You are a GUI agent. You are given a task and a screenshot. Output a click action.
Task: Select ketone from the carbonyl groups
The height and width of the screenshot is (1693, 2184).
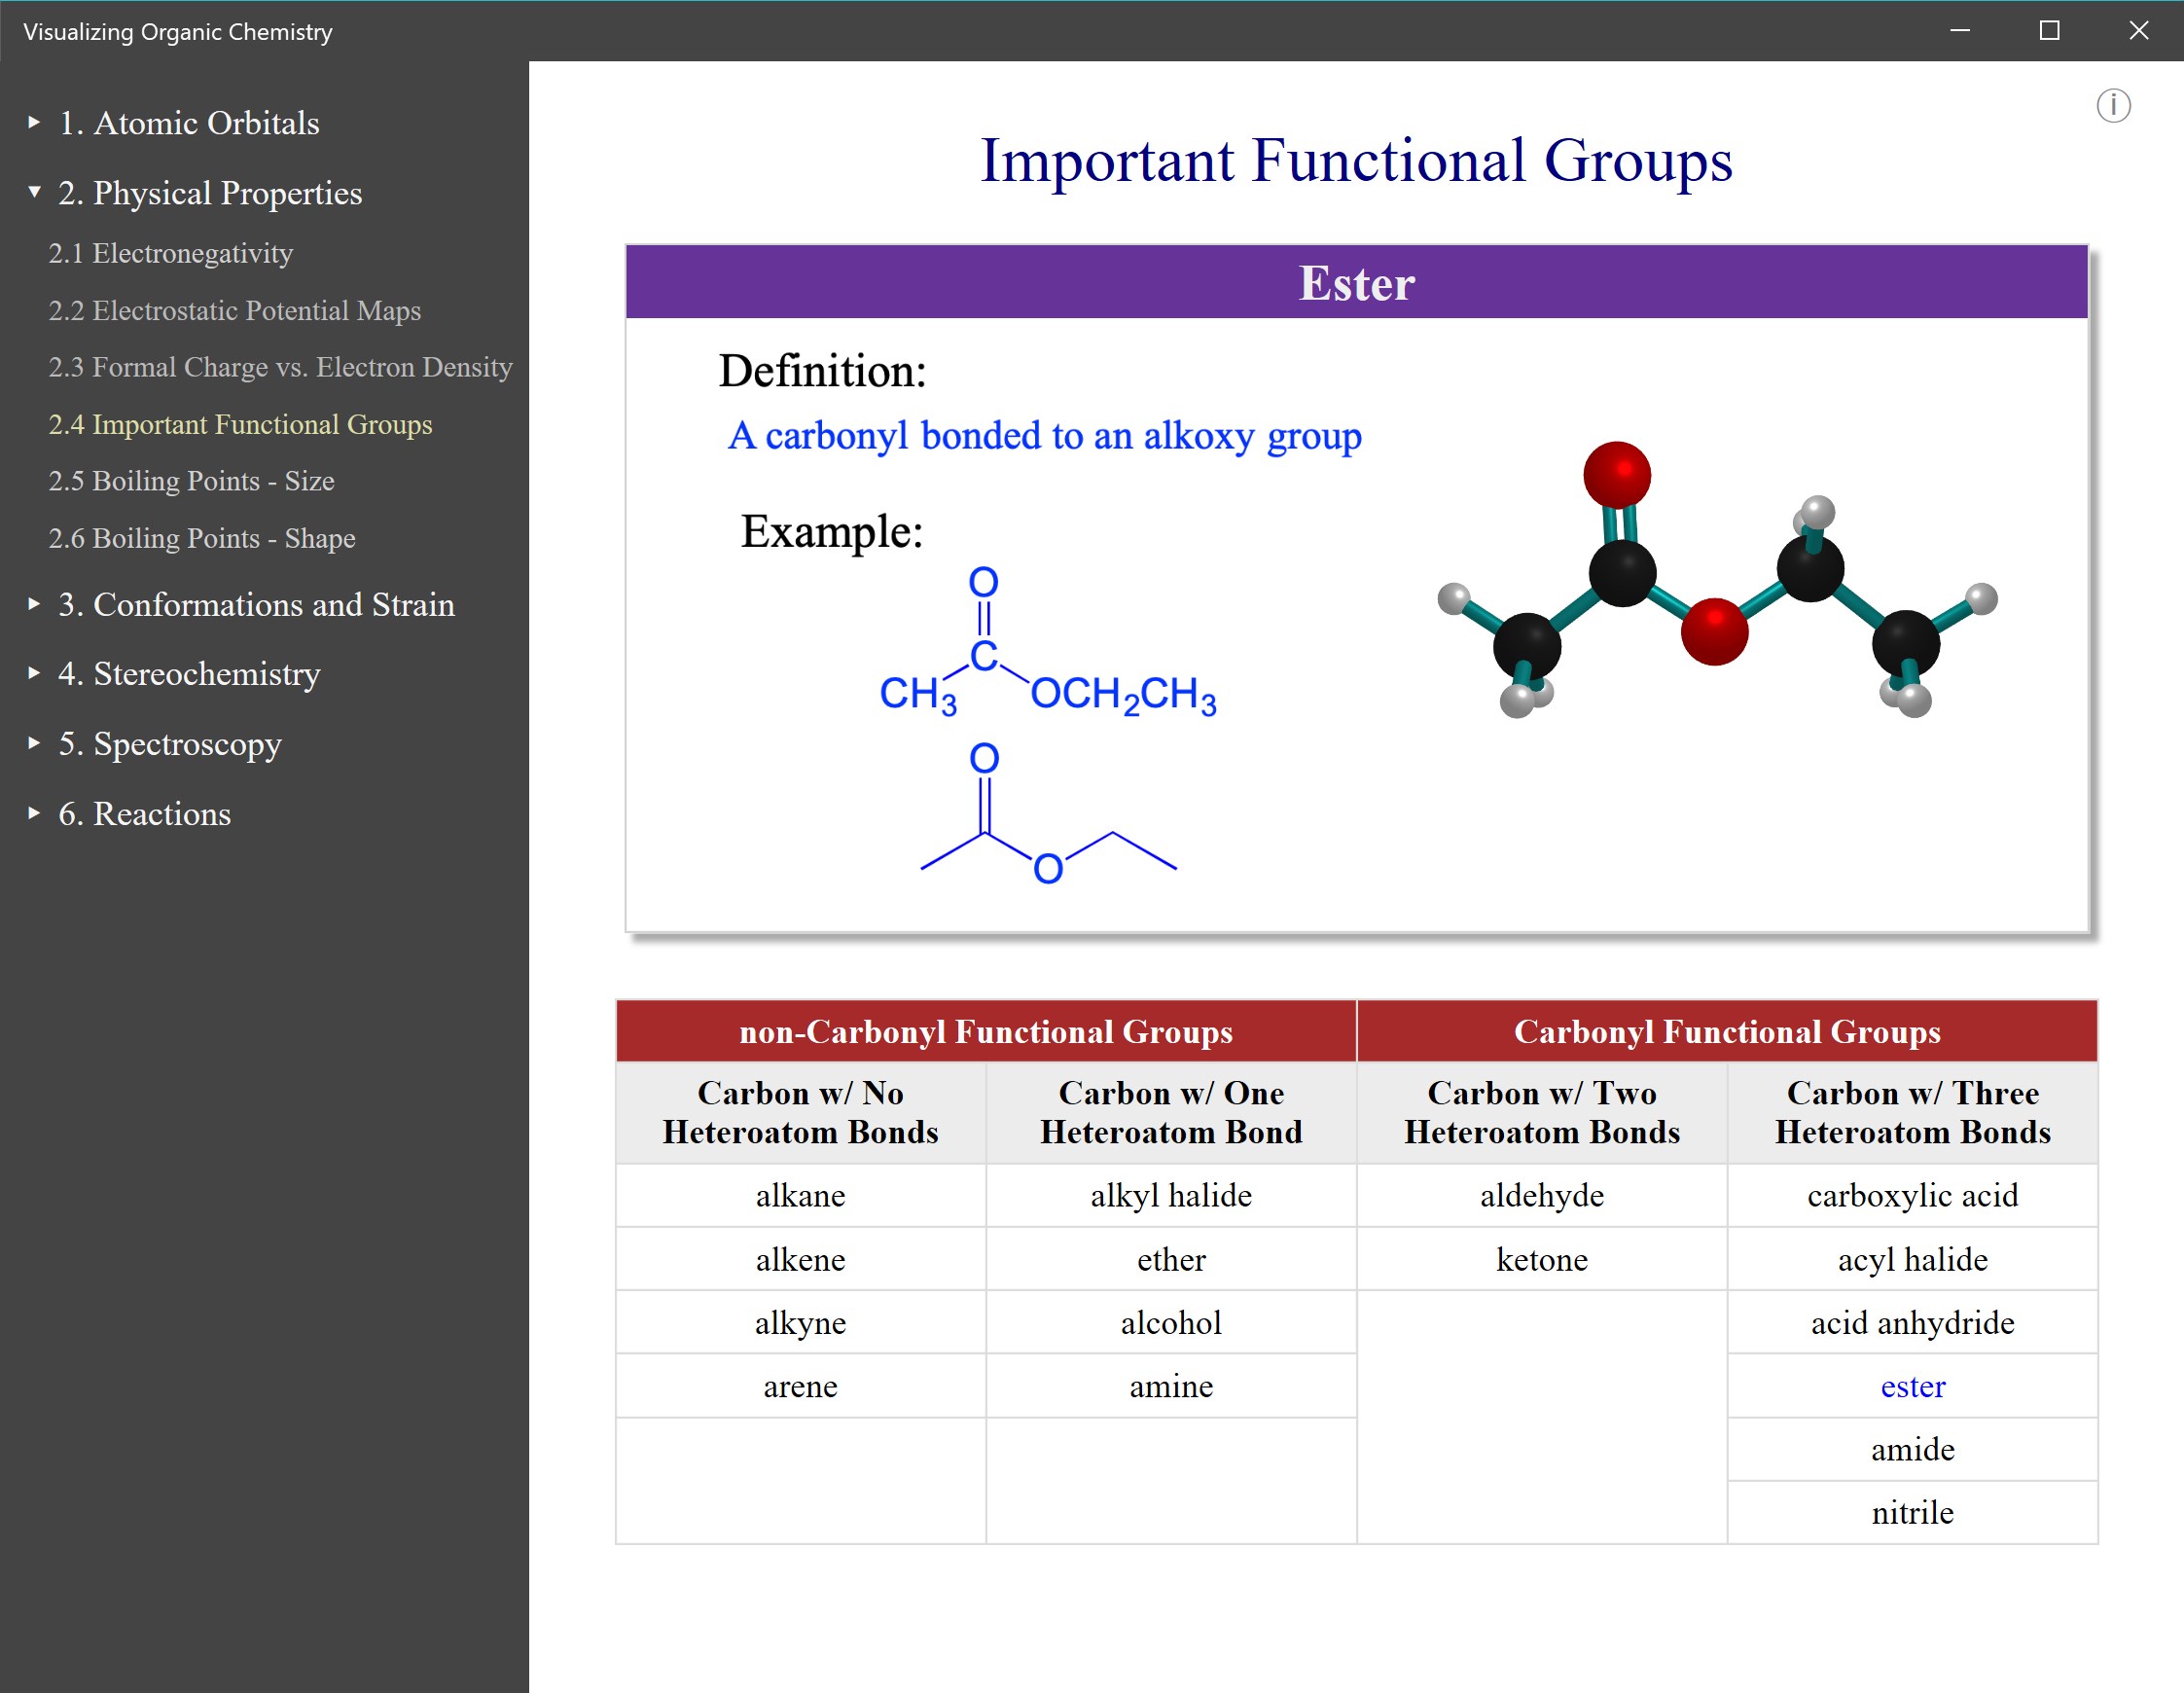pos(1541,1259)
